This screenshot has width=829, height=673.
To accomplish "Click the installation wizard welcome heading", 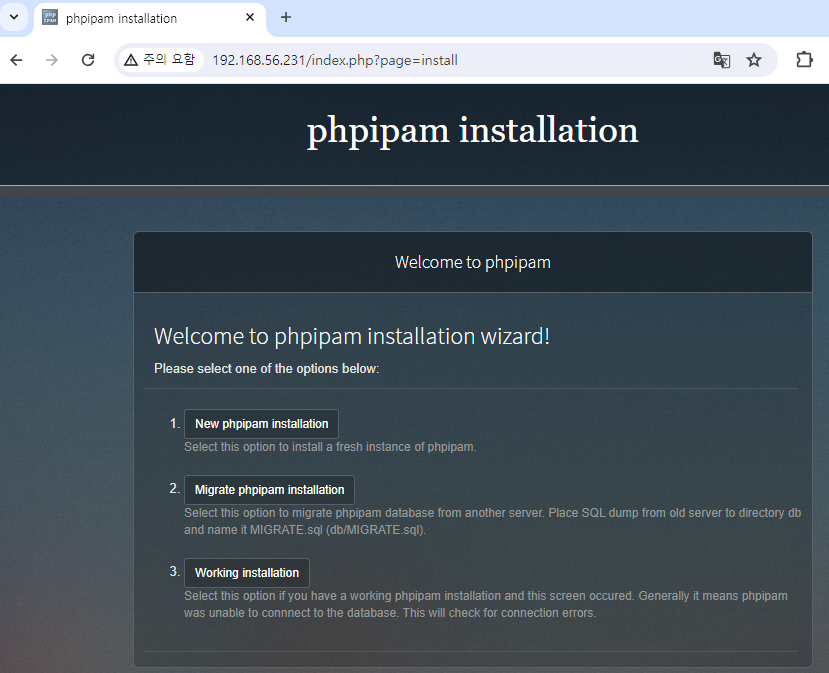I will click(352, 336).
